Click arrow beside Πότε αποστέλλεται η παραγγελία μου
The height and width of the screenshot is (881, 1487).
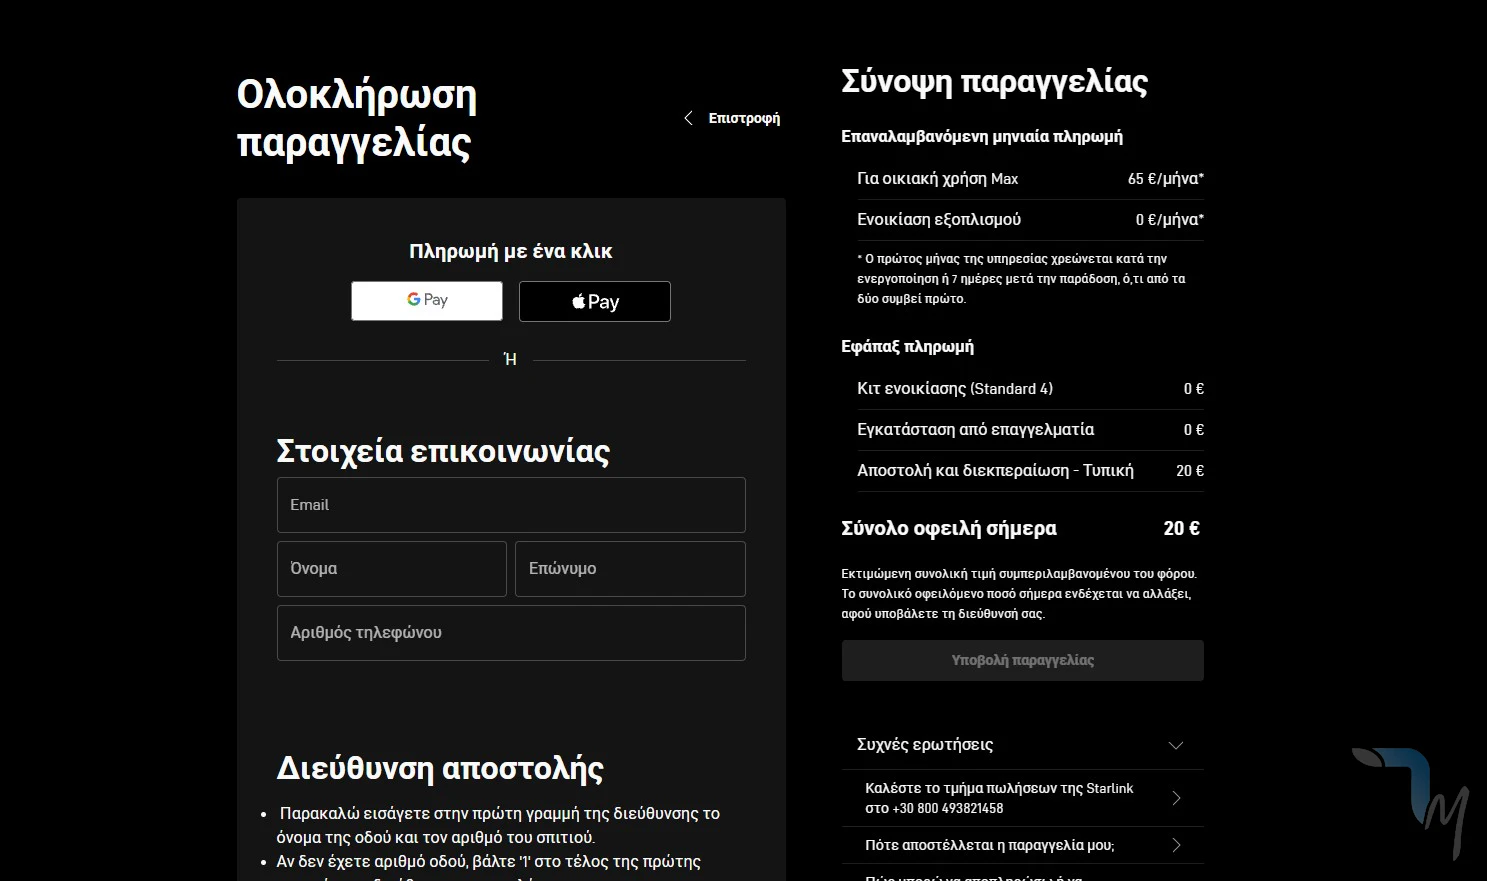1176,845
